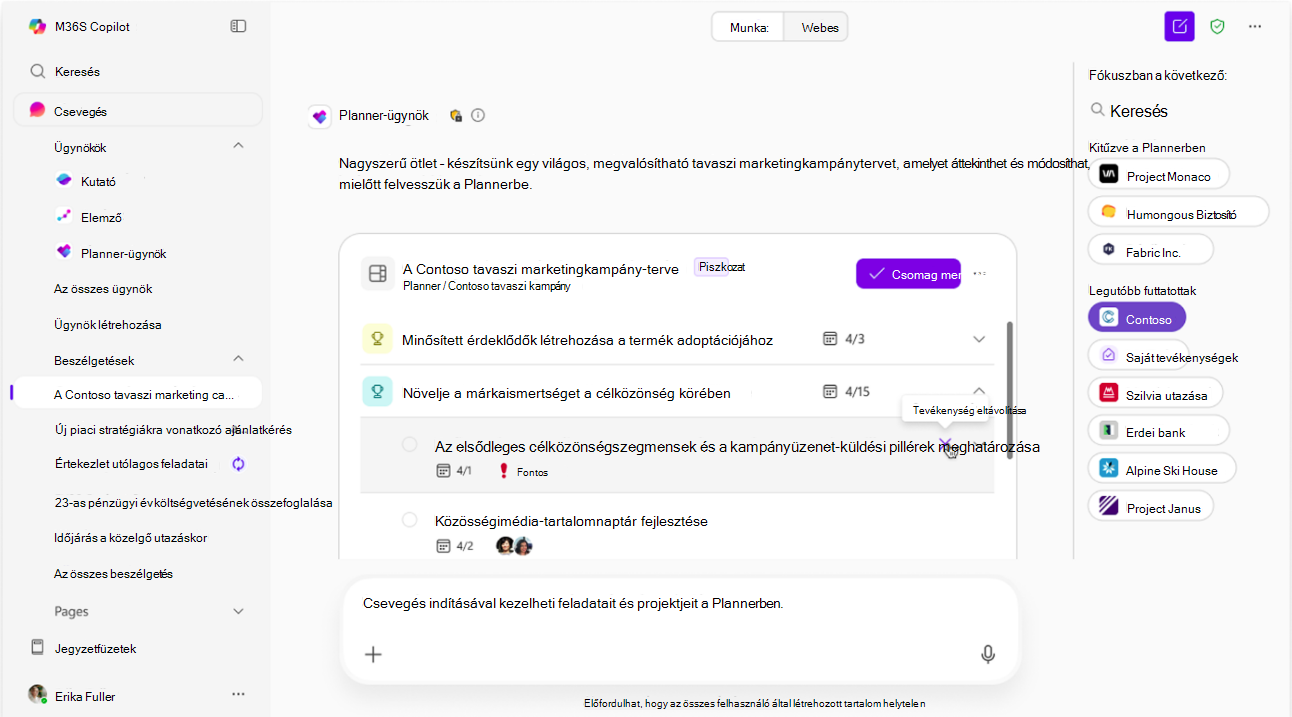Select the Humongous Biztosító chip
1292x717 pixels.
(1179, 213)
